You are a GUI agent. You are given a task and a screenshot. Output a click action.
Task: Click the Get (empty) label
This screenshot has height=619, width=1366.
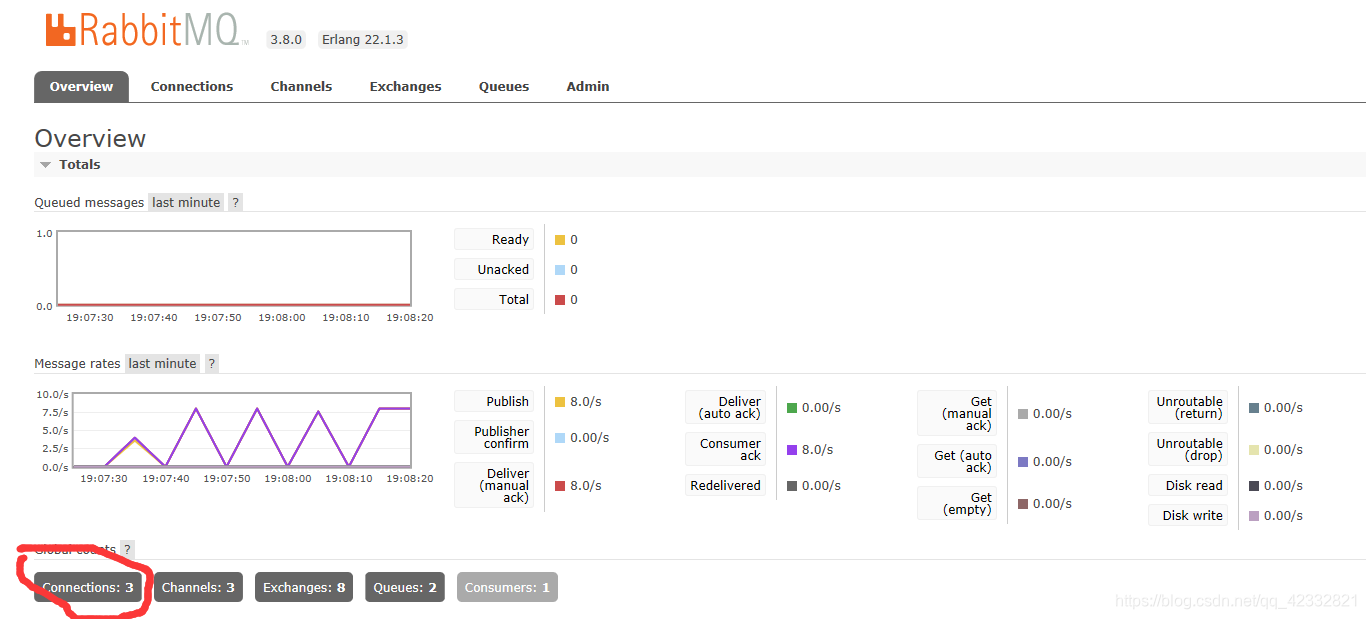tap(957, 503)
